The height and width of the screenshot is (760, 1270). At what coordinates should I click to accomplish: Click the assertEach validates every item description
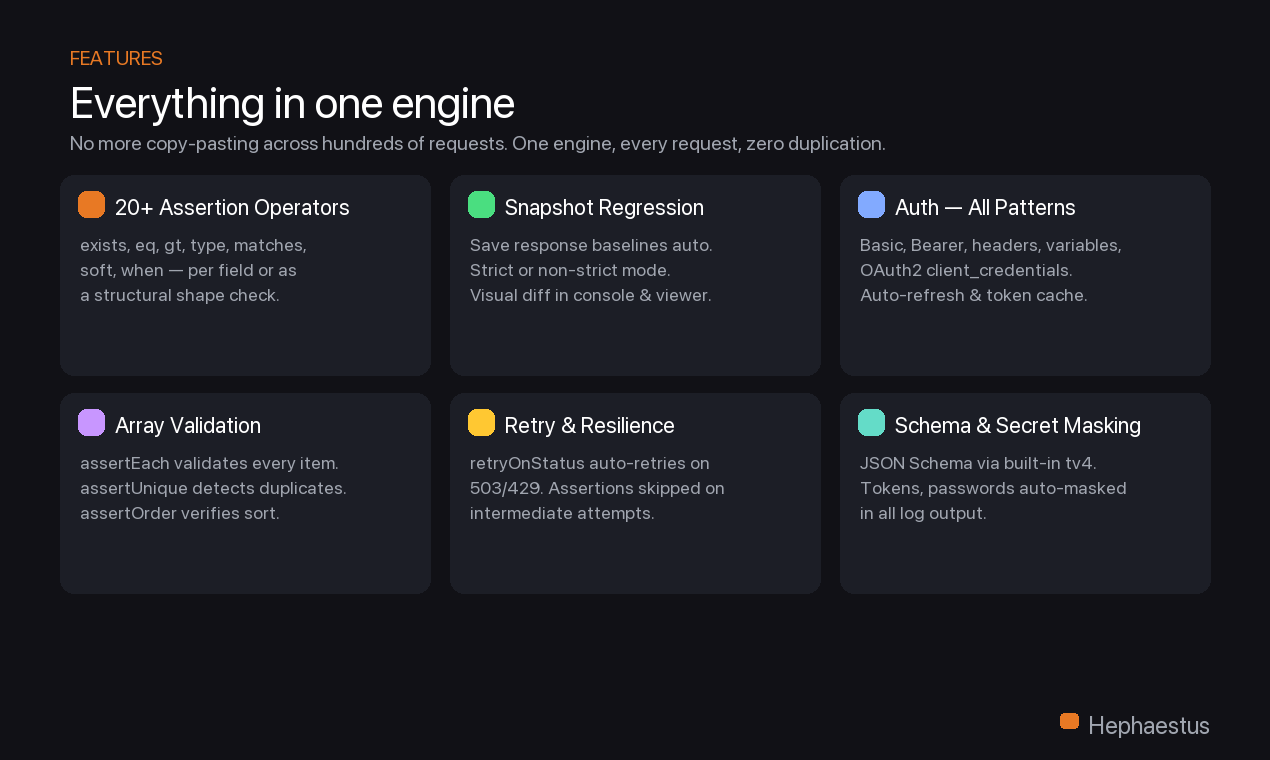(x=209, y=464)
